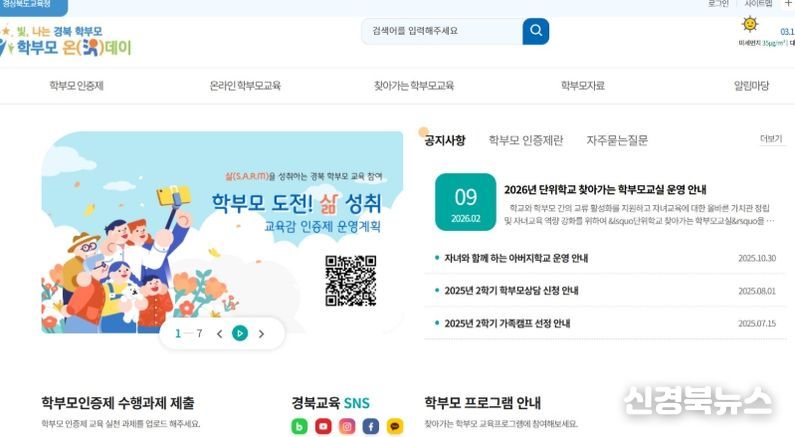The image size is (795, 437).
Task: Open the KakaoTalk SNS icon
Action: click(x=395, y=426)
